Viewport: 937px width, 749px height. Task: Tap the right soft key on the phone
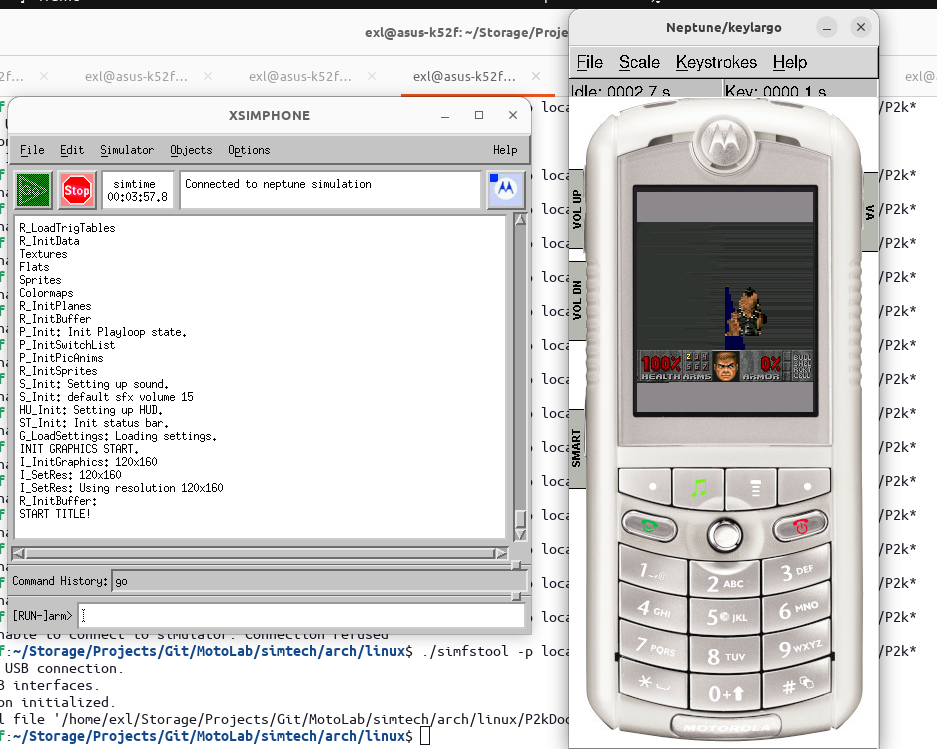804,487
